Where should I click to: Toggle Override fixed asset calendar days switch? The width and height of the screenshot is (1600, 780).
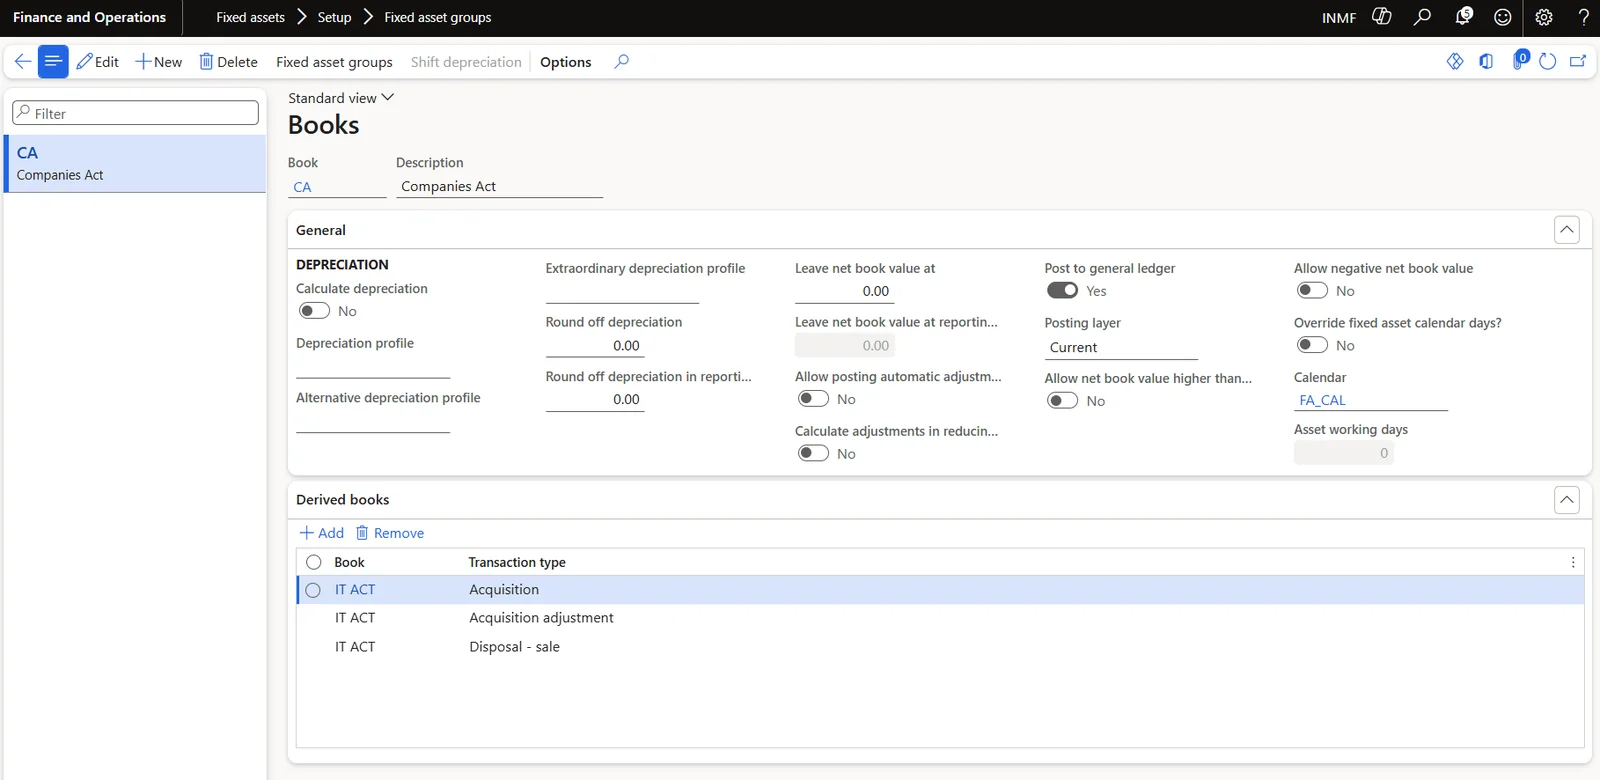point(1312,345)
